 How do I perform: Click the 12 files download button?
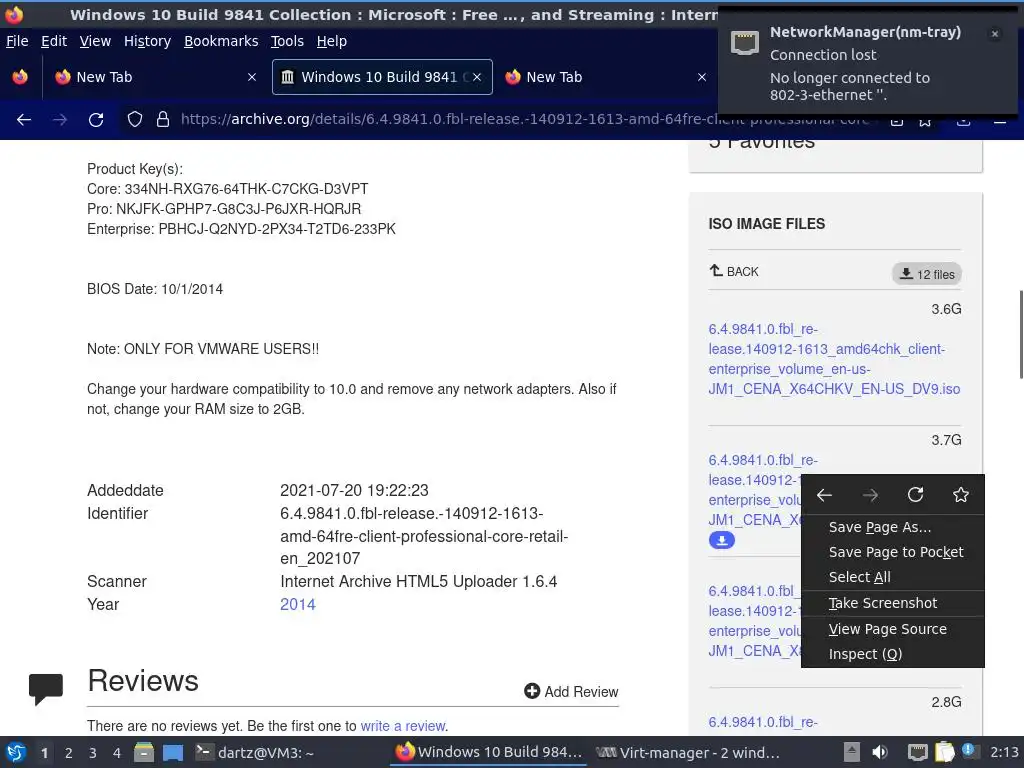coord(927,274)
